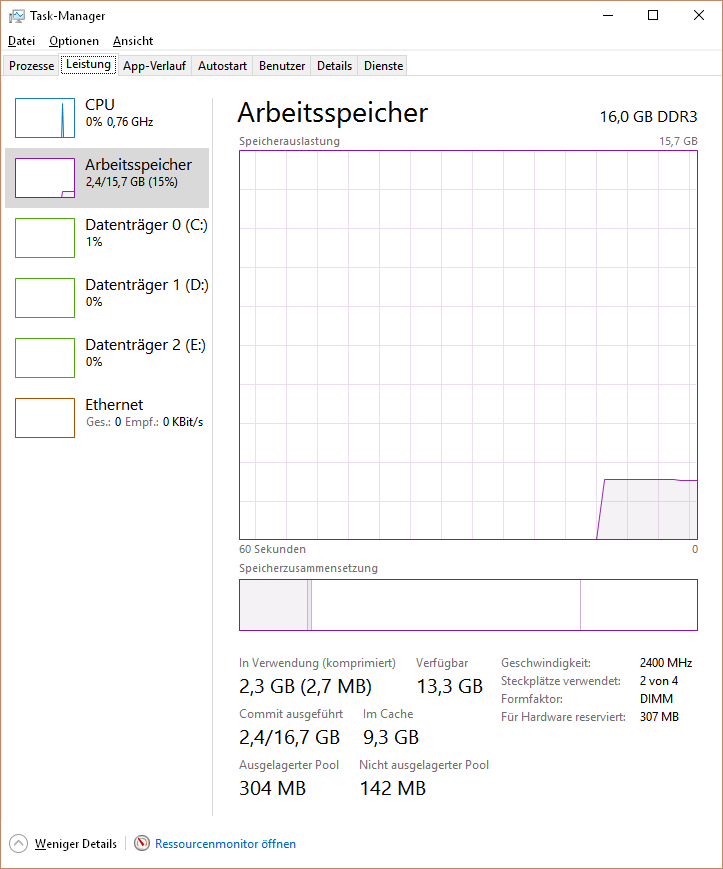The height and width of the screenshot is (869, 723).
Task: Switch to the Prozesse tab
Action: 32,65
